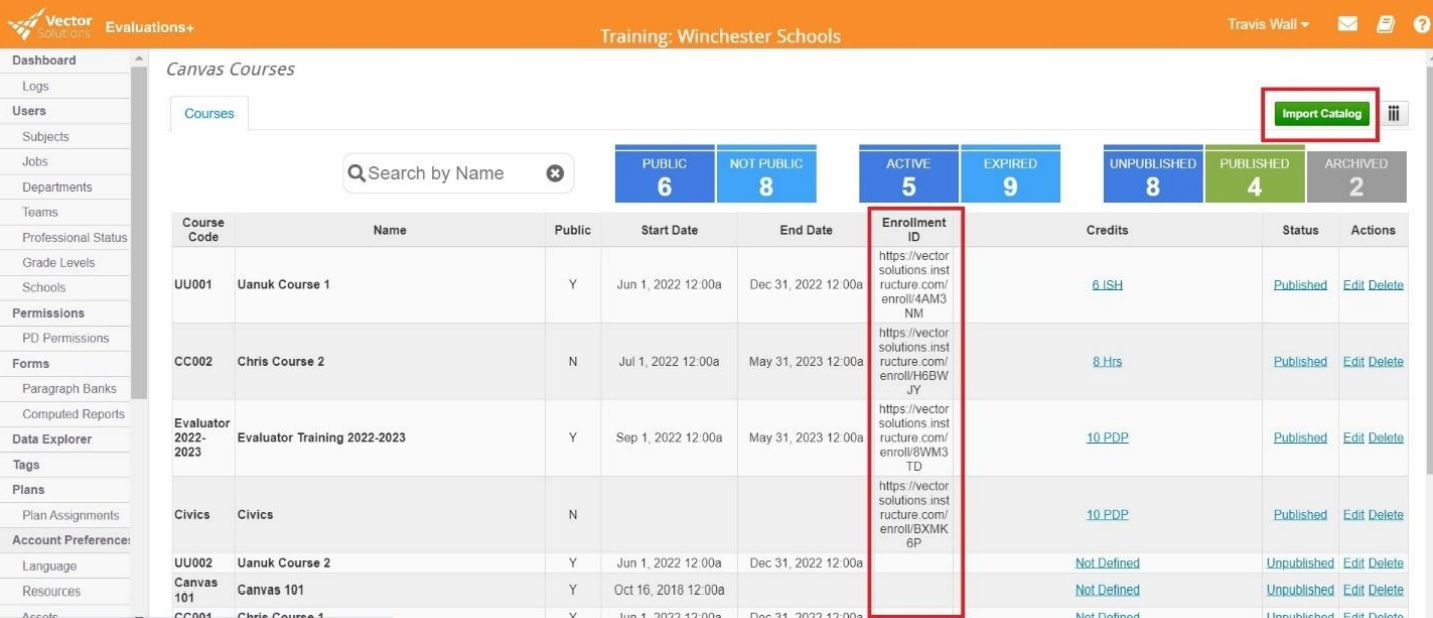Click Edit for Evaluator Training 2022-2023
1433x618 pixels.
tap(1354, 437)
